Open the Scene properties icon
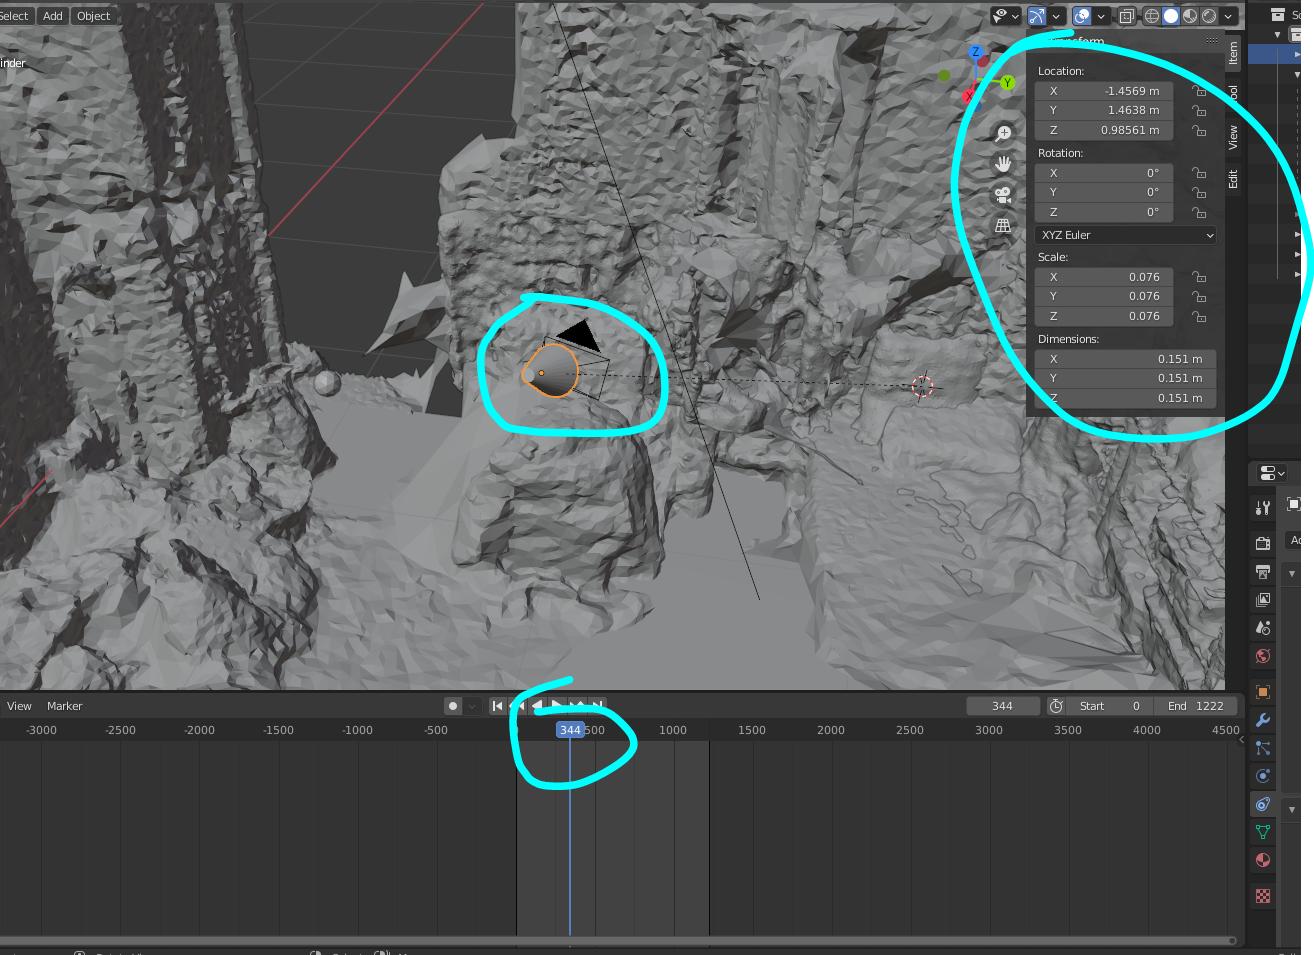Image resolution: width=1314 pixels, height=955 pixels. coord(1263,628)
